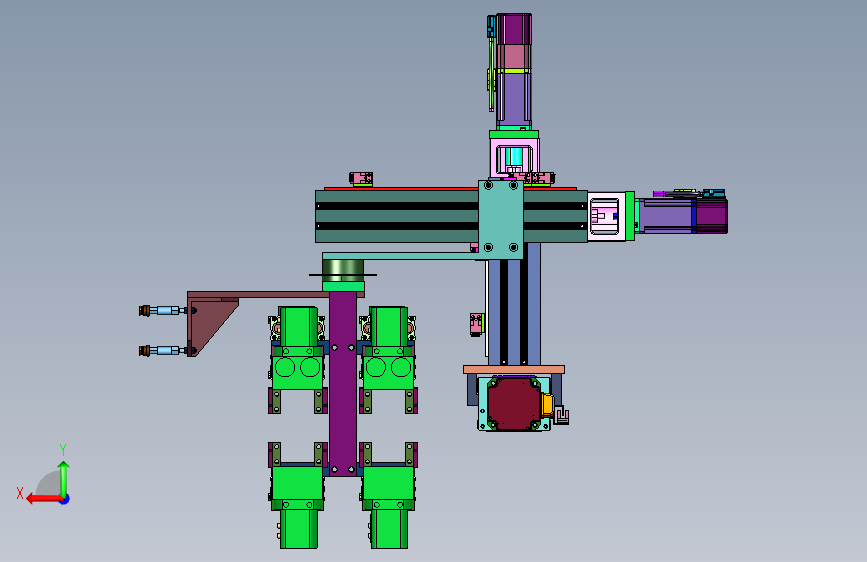Pick the tall purple central mounting plate

tap(343, 384)
